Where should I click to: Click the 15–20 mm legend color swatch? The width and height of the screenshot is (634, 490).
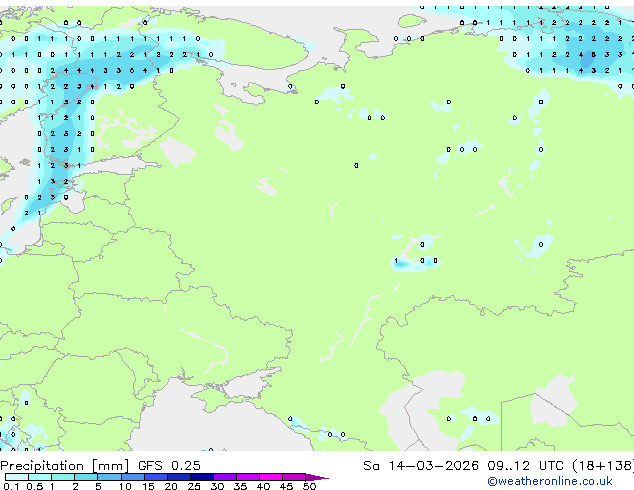[155, 477]
